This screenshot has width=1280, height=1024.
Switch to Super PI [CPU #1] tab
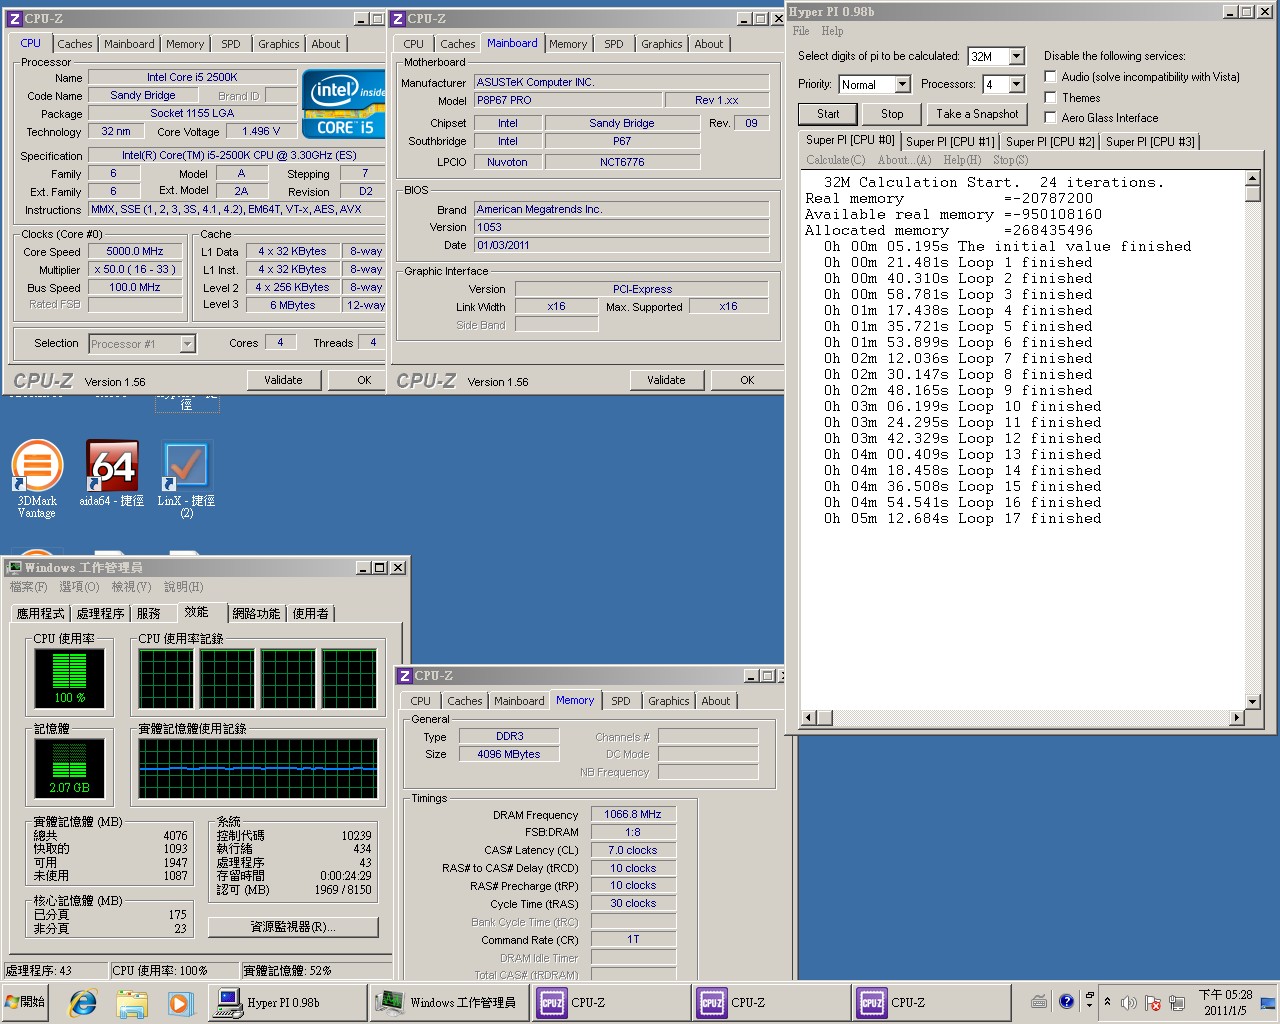click(950, 142)
